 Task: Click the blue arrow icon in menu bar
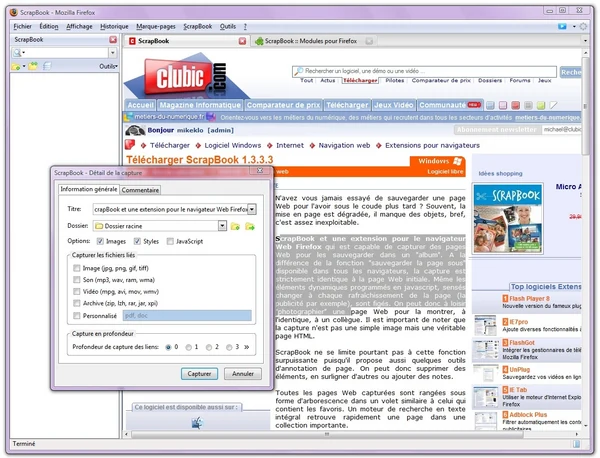pos(562,26)
